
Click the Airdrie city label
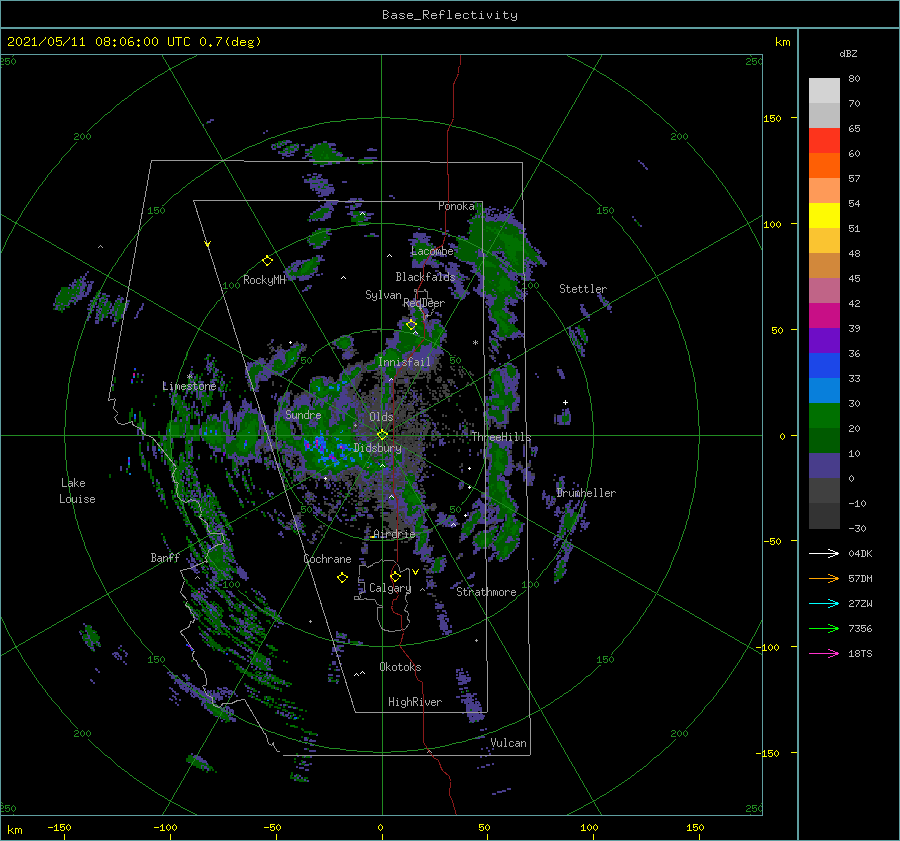click(x=394, y=534)
